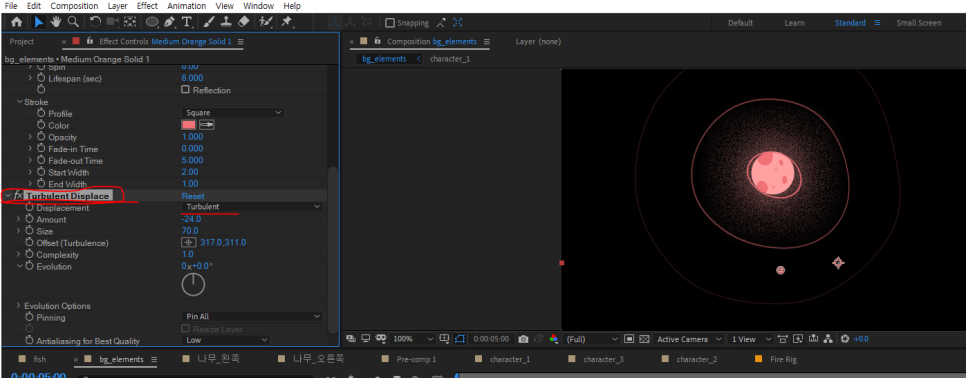Toggle the Transparency Grid icon

(644, 339)
